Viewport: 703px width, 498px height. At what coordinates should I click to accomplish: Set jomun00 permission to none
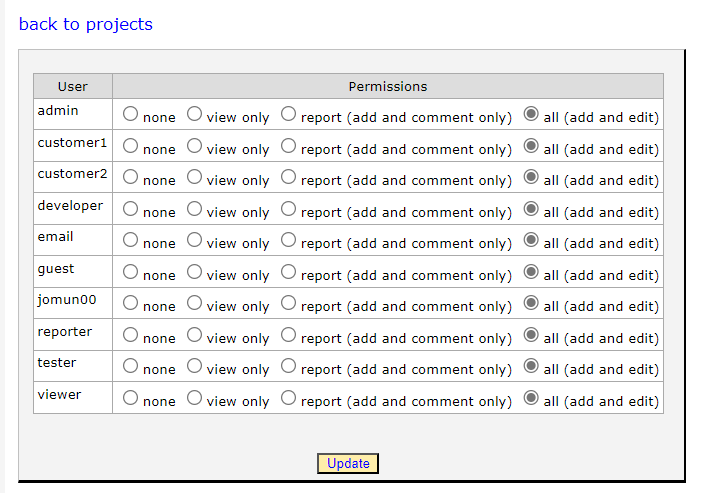point(130,303)
